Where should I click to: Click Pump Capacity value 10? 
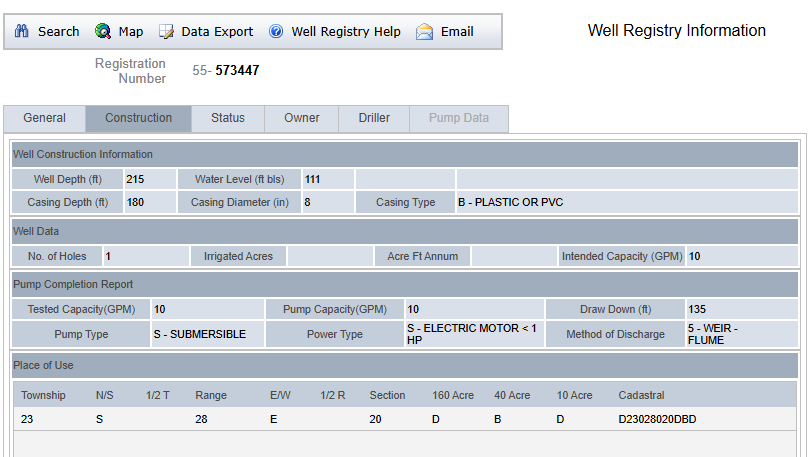click(413, 309)
